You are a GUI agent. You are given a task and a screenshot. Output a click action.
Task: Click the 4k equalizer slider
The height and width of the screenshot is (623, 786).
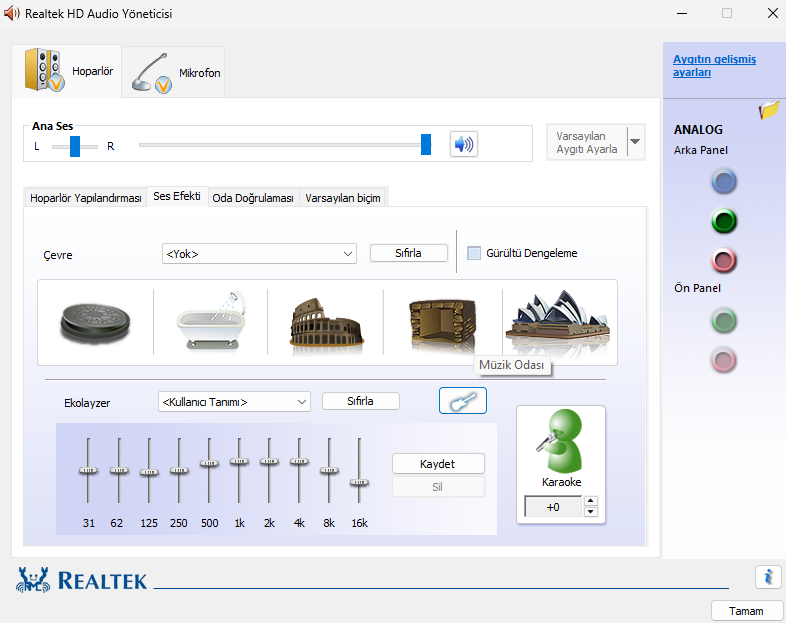pos(299,461)
